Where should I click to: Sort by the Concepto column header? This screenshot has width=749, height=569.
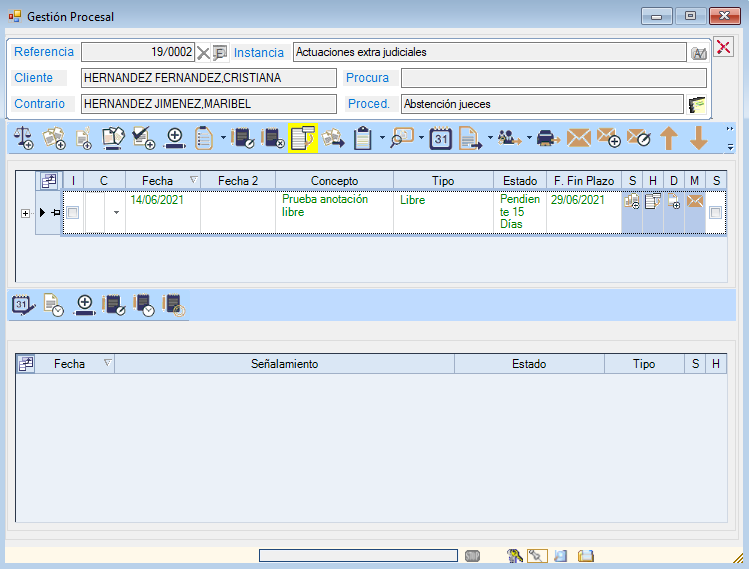[x=334, y=181]
